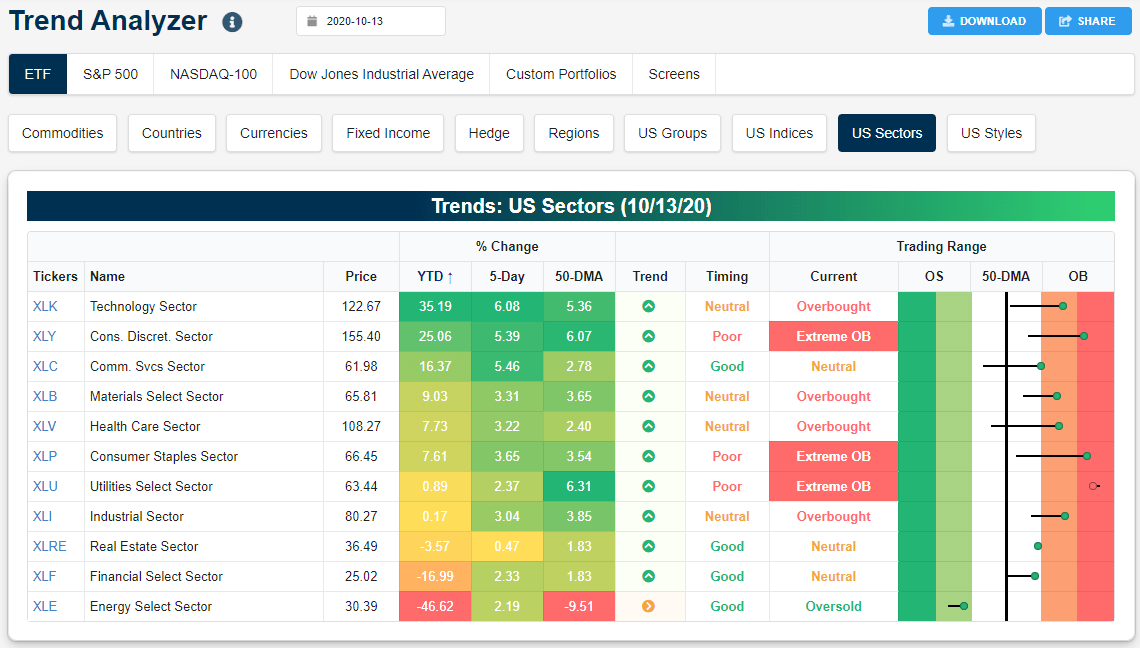The width and height of the screenshot is (1140, 648).
Task: Click the orange trend icon for Energy Select Sector
Action: click(x=649, y=606)
